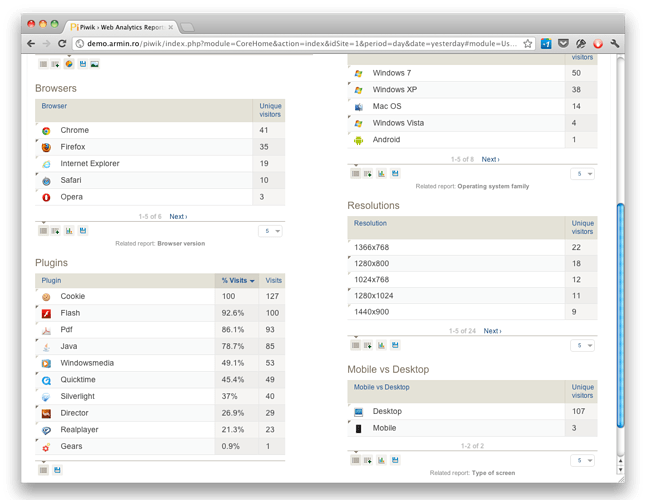Click the browser forward arrow
Image resolution: width=647 pixels, height=500 pixels.
coord(46,43)
